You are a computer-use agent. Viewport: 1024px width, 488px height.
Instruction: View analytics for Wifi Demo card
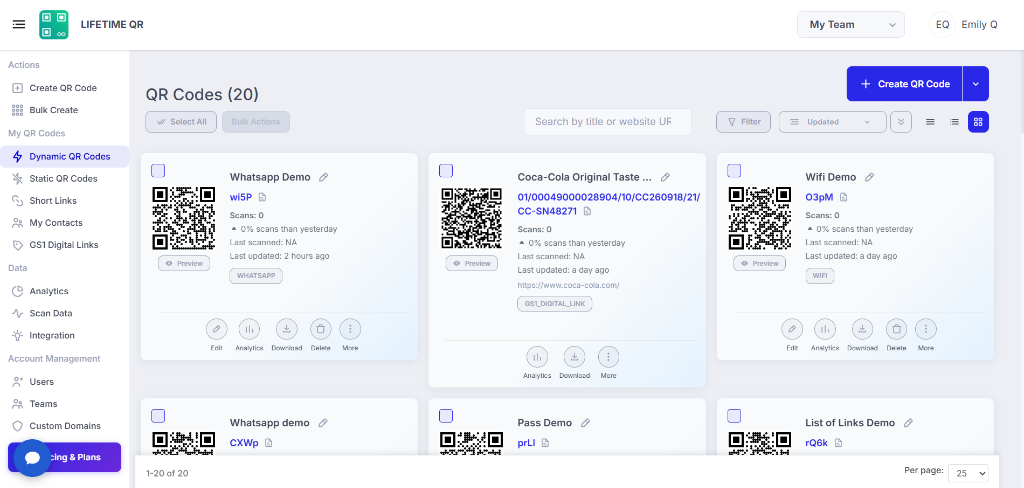[x=825, y=329]
